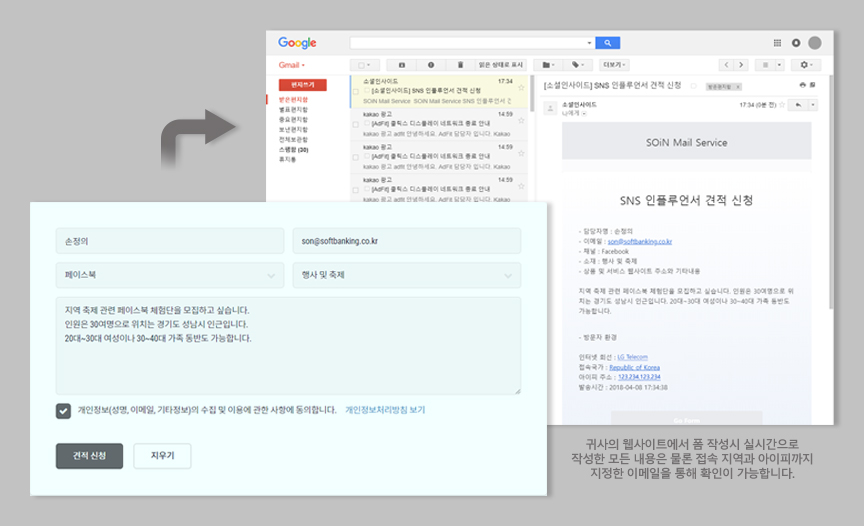Check the first kakao 광고 email checkbox

tap(356, 124)
